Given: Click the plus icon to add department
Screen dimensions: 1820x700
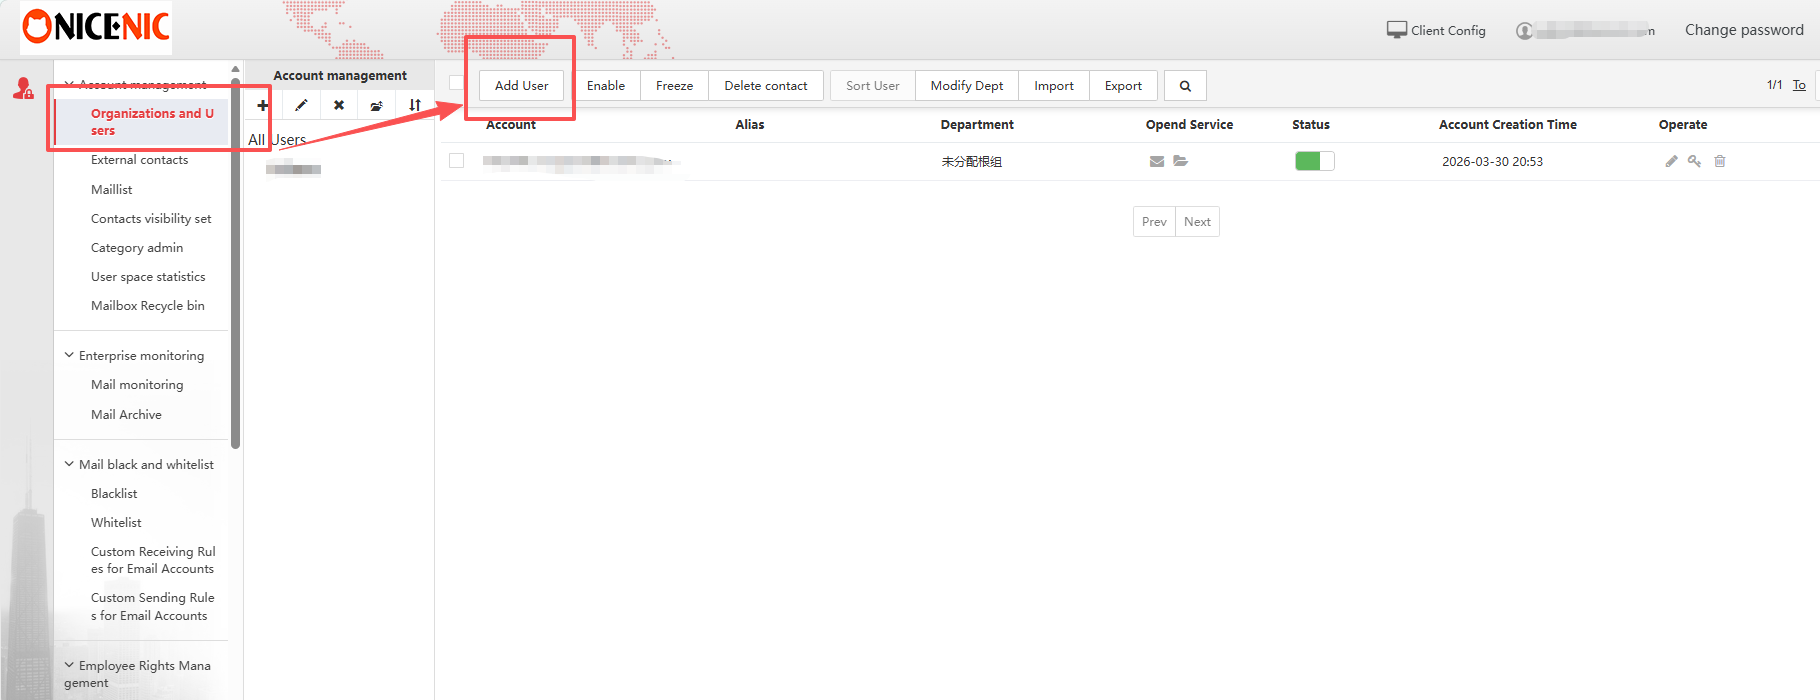Looking at the screenshot, I should coord(263,105).
